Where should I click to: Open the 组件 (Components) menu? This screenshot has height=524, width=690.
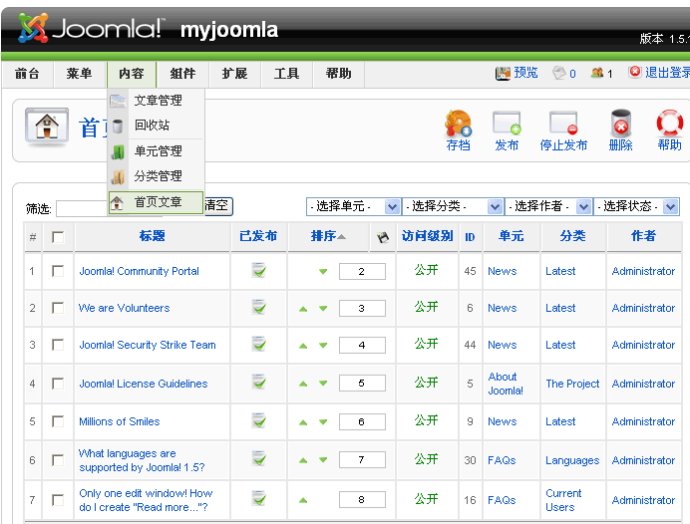click(183, 73)
